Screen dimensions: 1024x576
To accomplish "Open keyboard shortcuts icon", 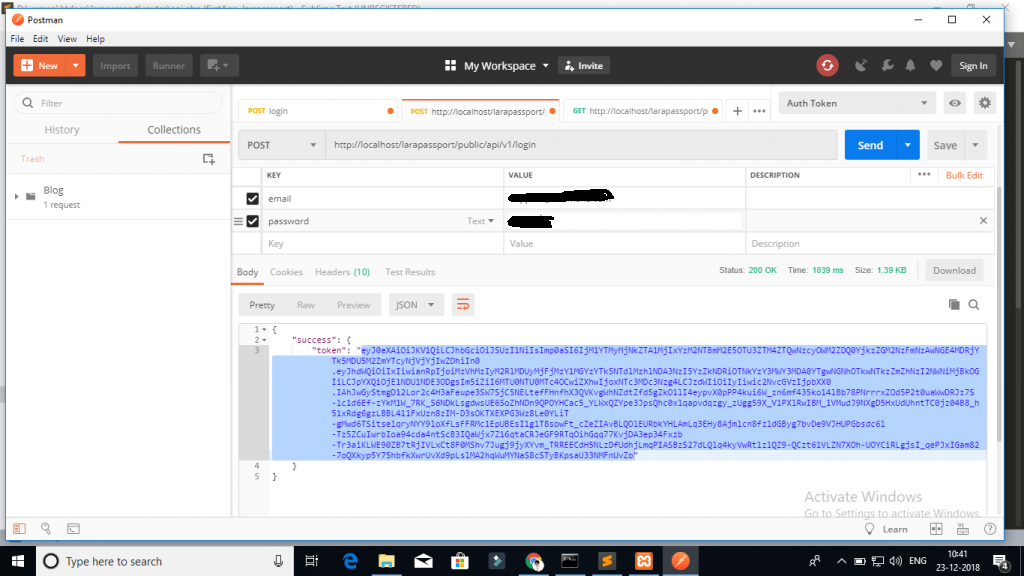I will (x=963, y=529).
